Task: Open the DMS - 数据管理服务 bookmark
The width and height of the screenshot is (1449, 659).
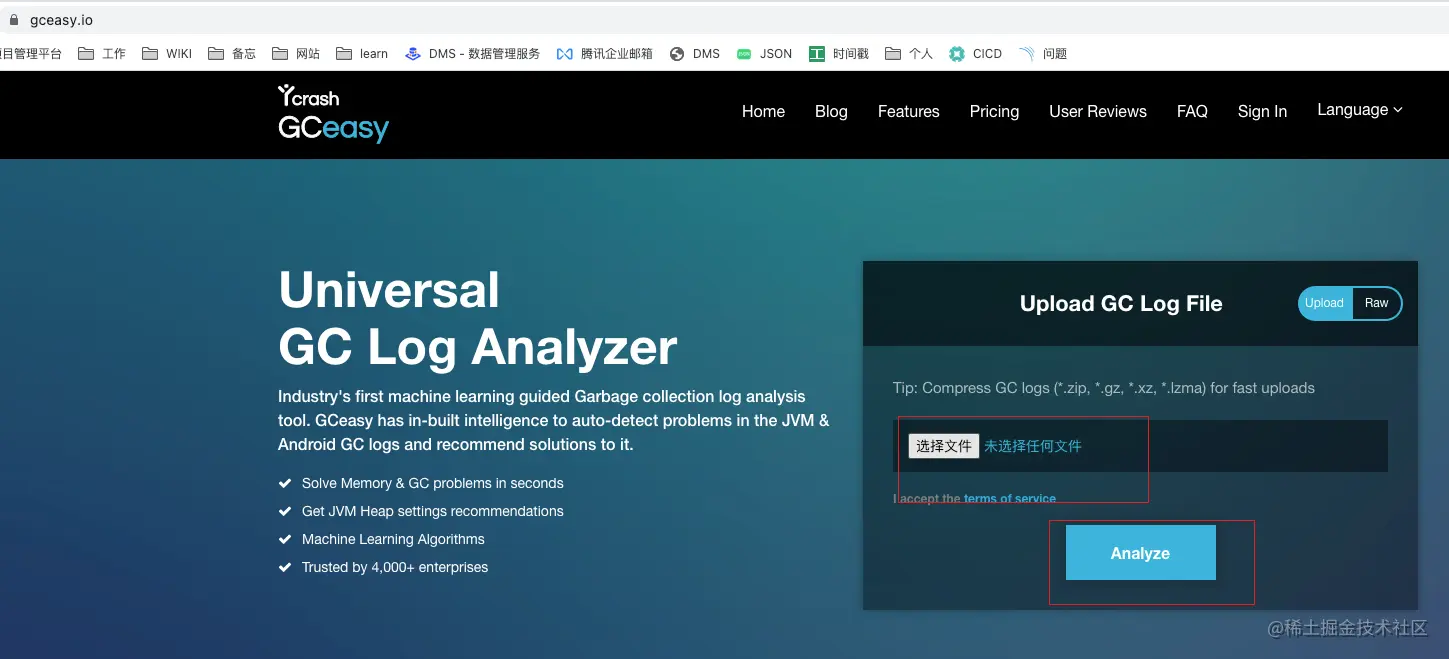Action: tap(472, 54)
